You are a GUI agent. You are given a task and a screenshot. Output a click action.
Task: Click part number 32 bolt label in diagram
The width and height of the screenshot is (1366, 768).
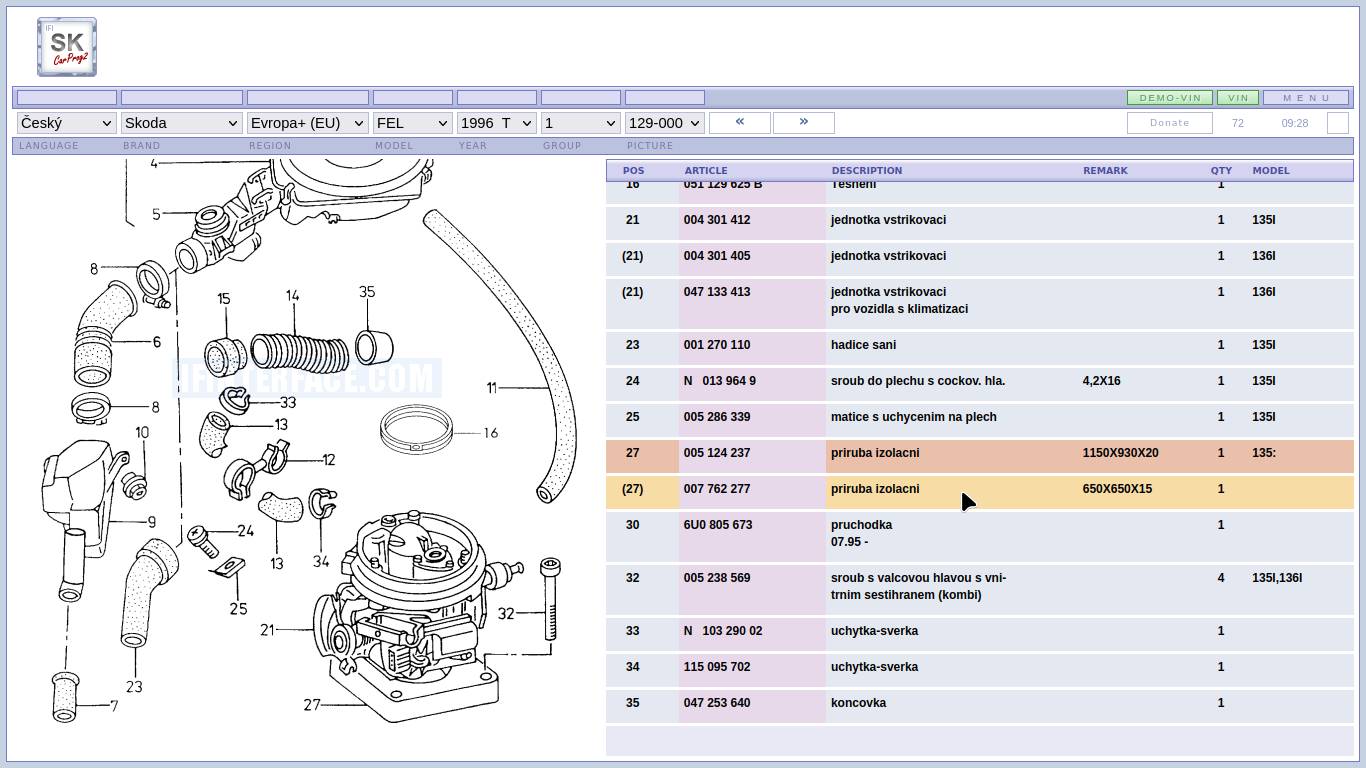(x=506, y=614)
